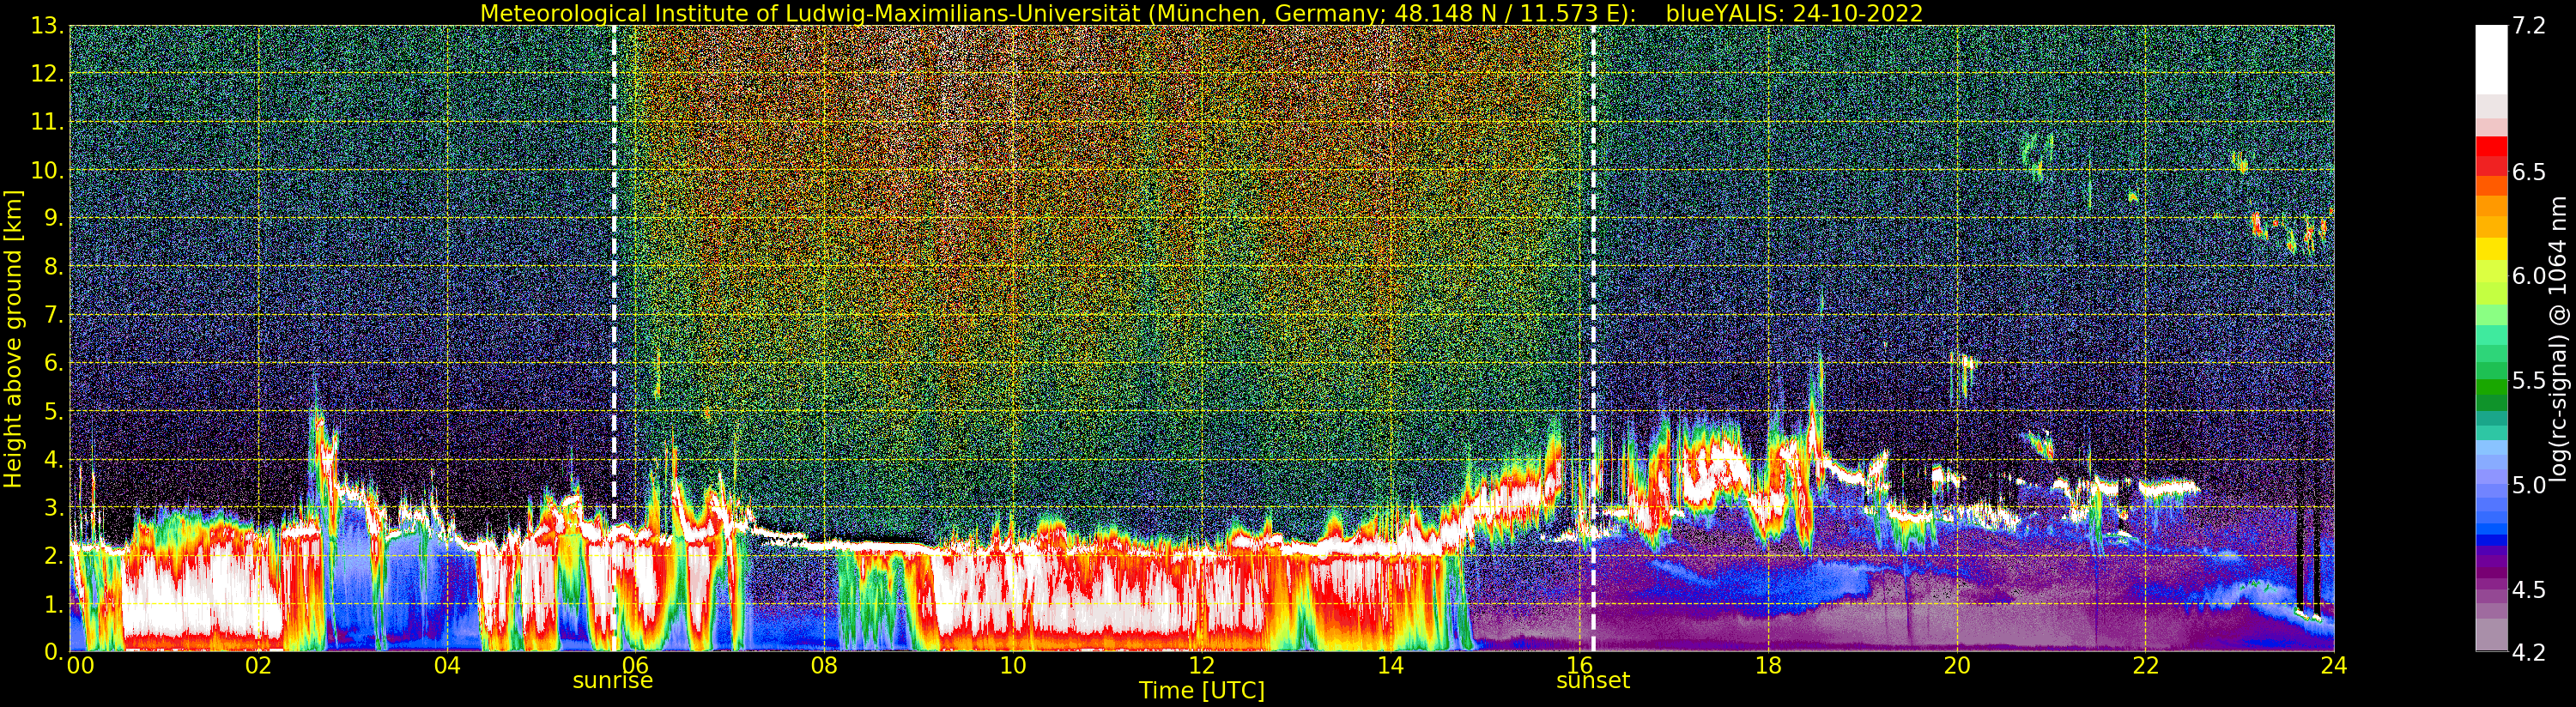
Task: Click the "6." height axis tick label
Action: pos(54,363)
